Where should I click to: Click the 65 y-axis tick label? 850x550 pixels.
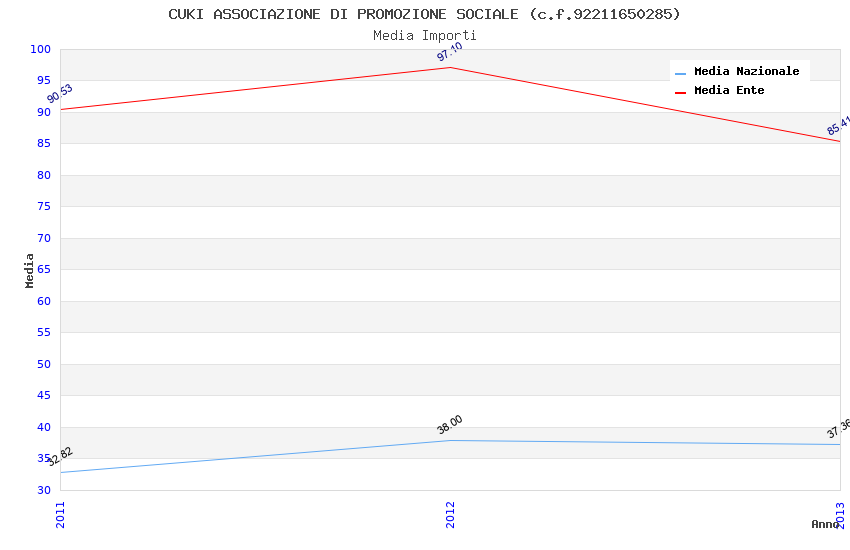43,269
